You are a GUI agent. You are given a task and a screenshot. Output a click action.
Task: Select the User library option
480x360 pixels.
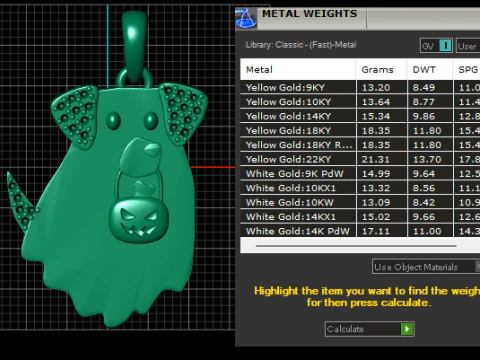(468, 46)
